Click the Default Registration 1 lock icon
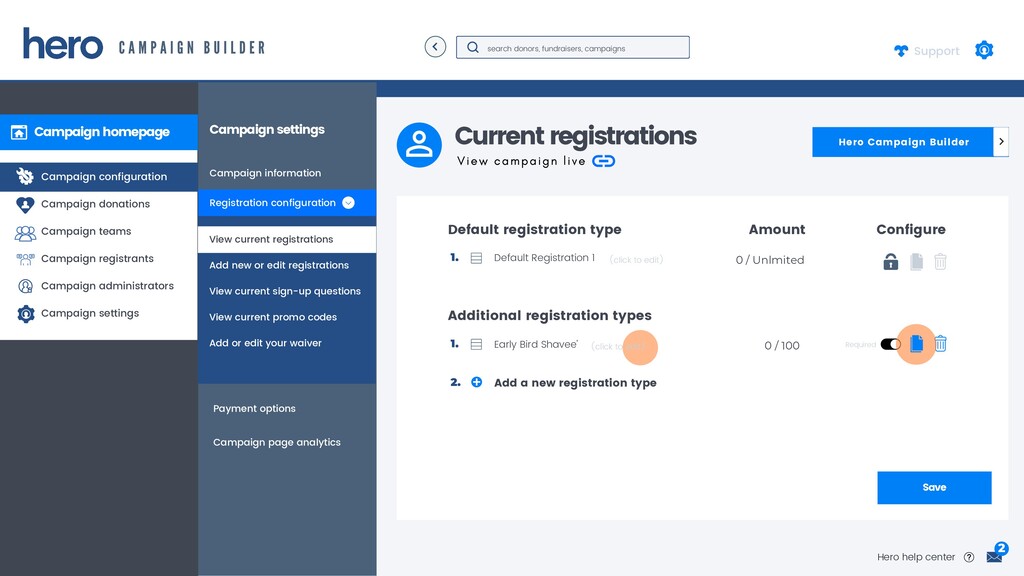The image size is (1024, 576). [x=891, y=261]
